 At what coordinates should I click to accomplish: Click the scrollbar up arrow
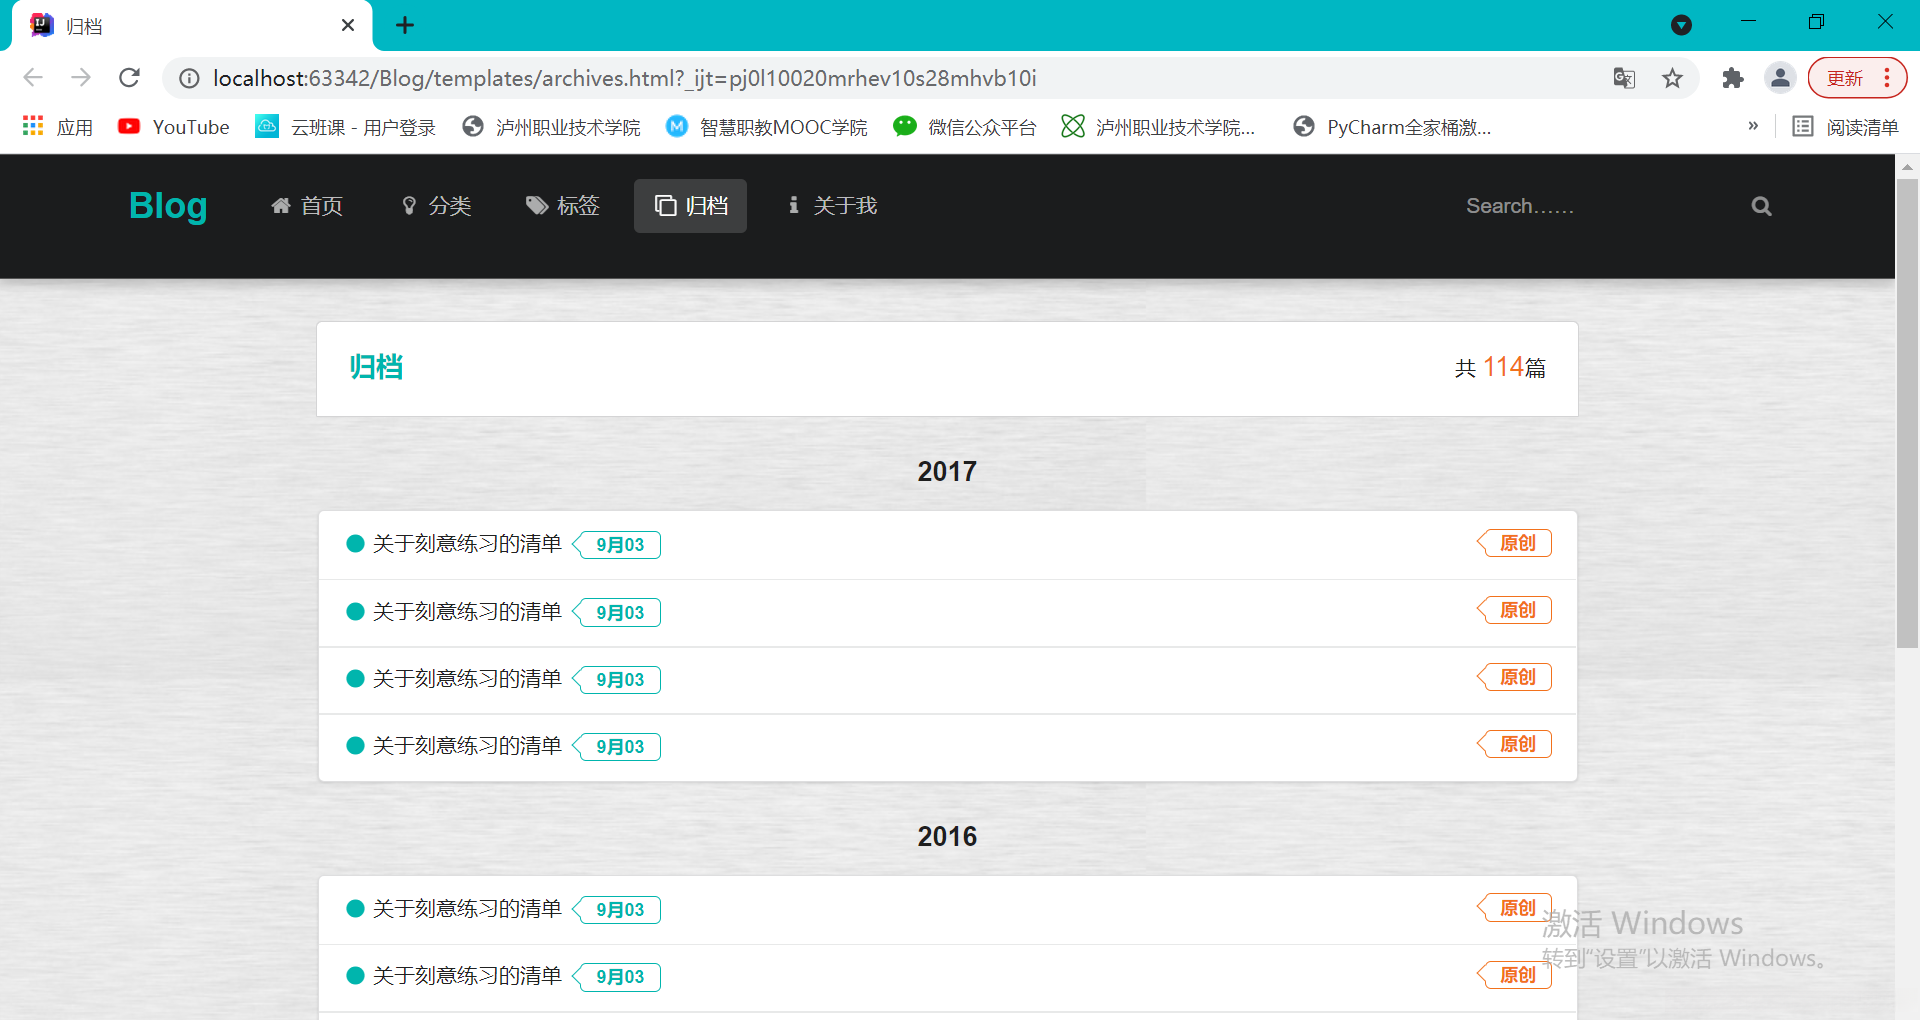point(1907,166)
